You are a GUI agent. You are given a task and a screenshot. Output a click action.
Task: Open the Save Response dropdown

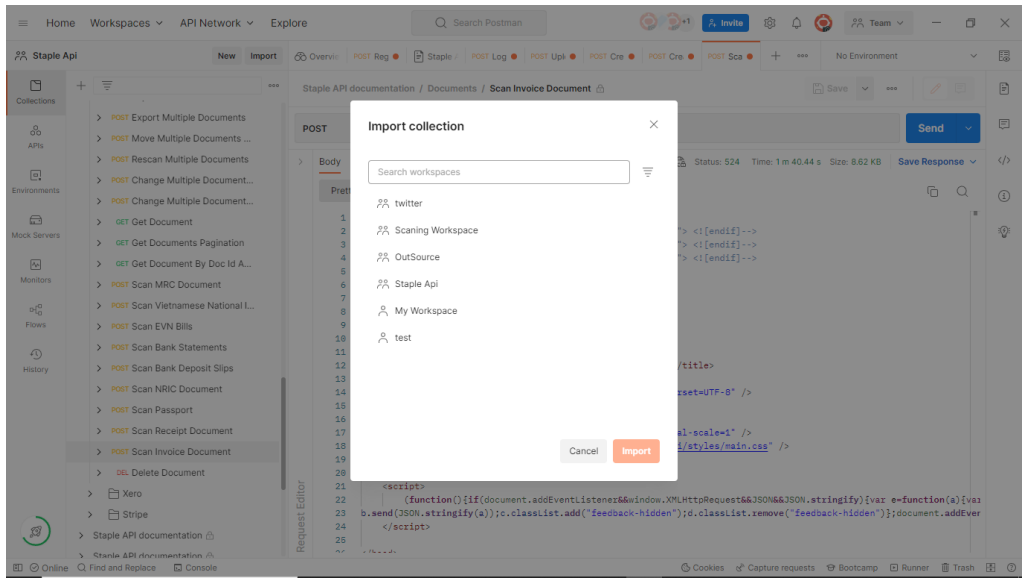(x=937, y=162)
